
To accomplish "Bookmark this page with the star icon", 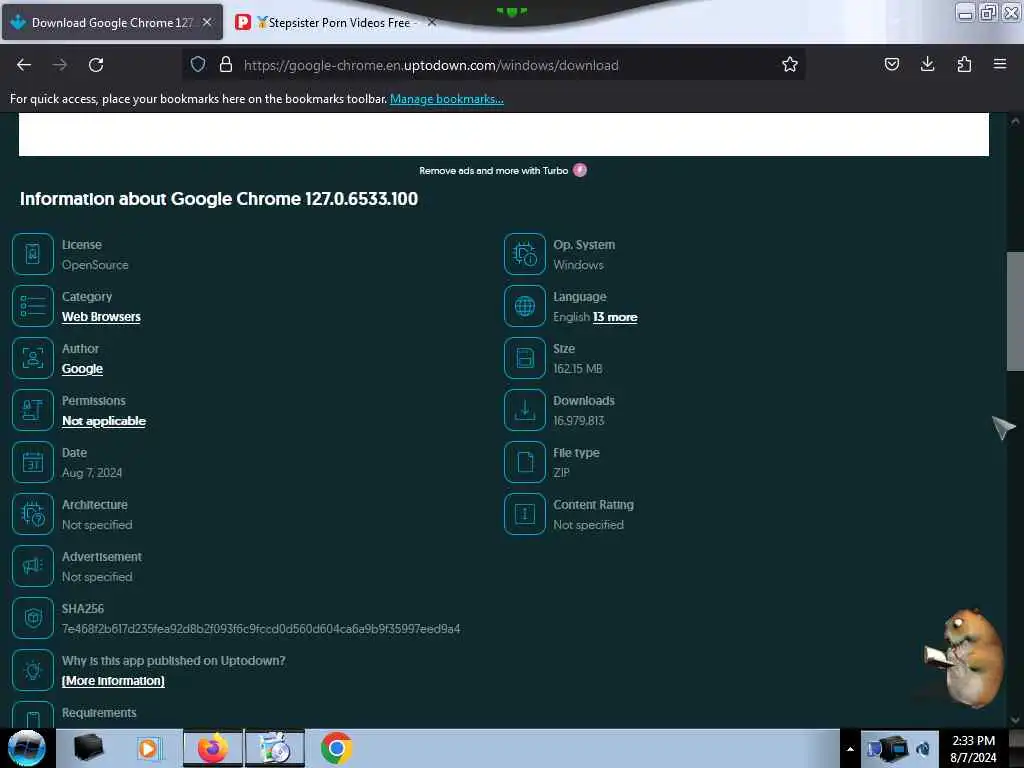I will click(x=790, y=64).
